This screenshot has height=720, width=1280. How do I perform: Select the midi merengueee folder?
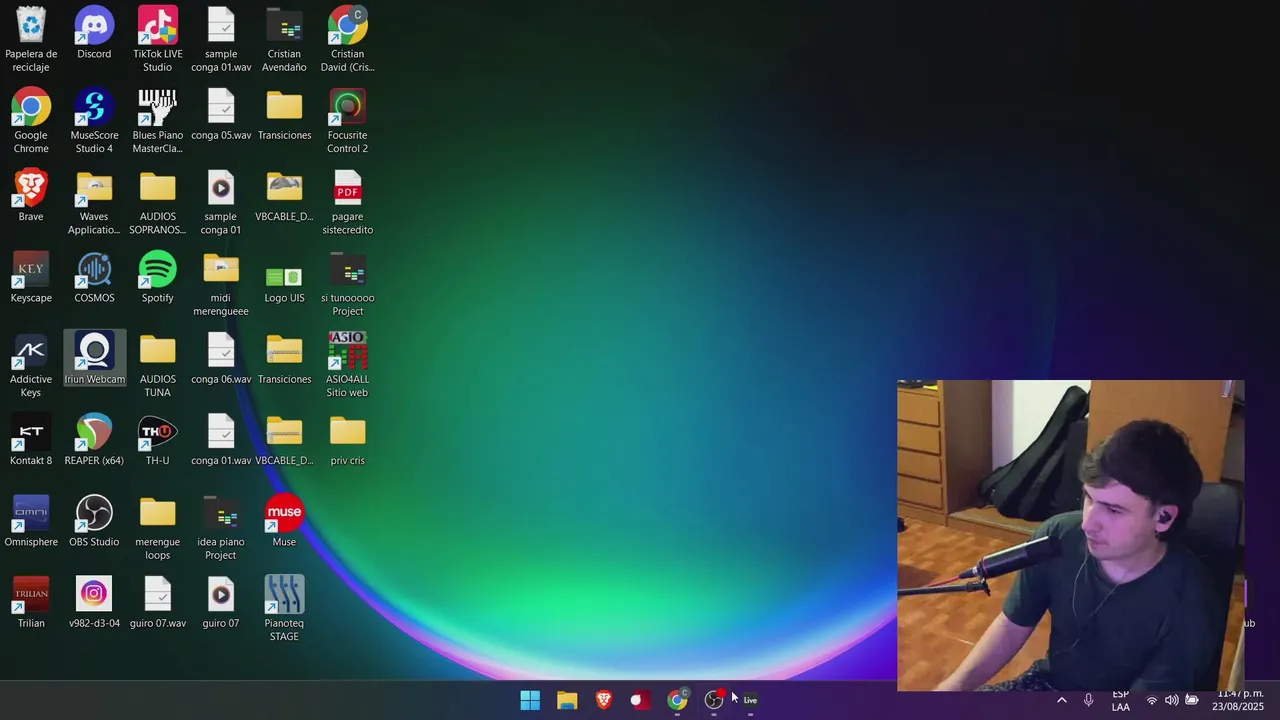coord(221,284)
